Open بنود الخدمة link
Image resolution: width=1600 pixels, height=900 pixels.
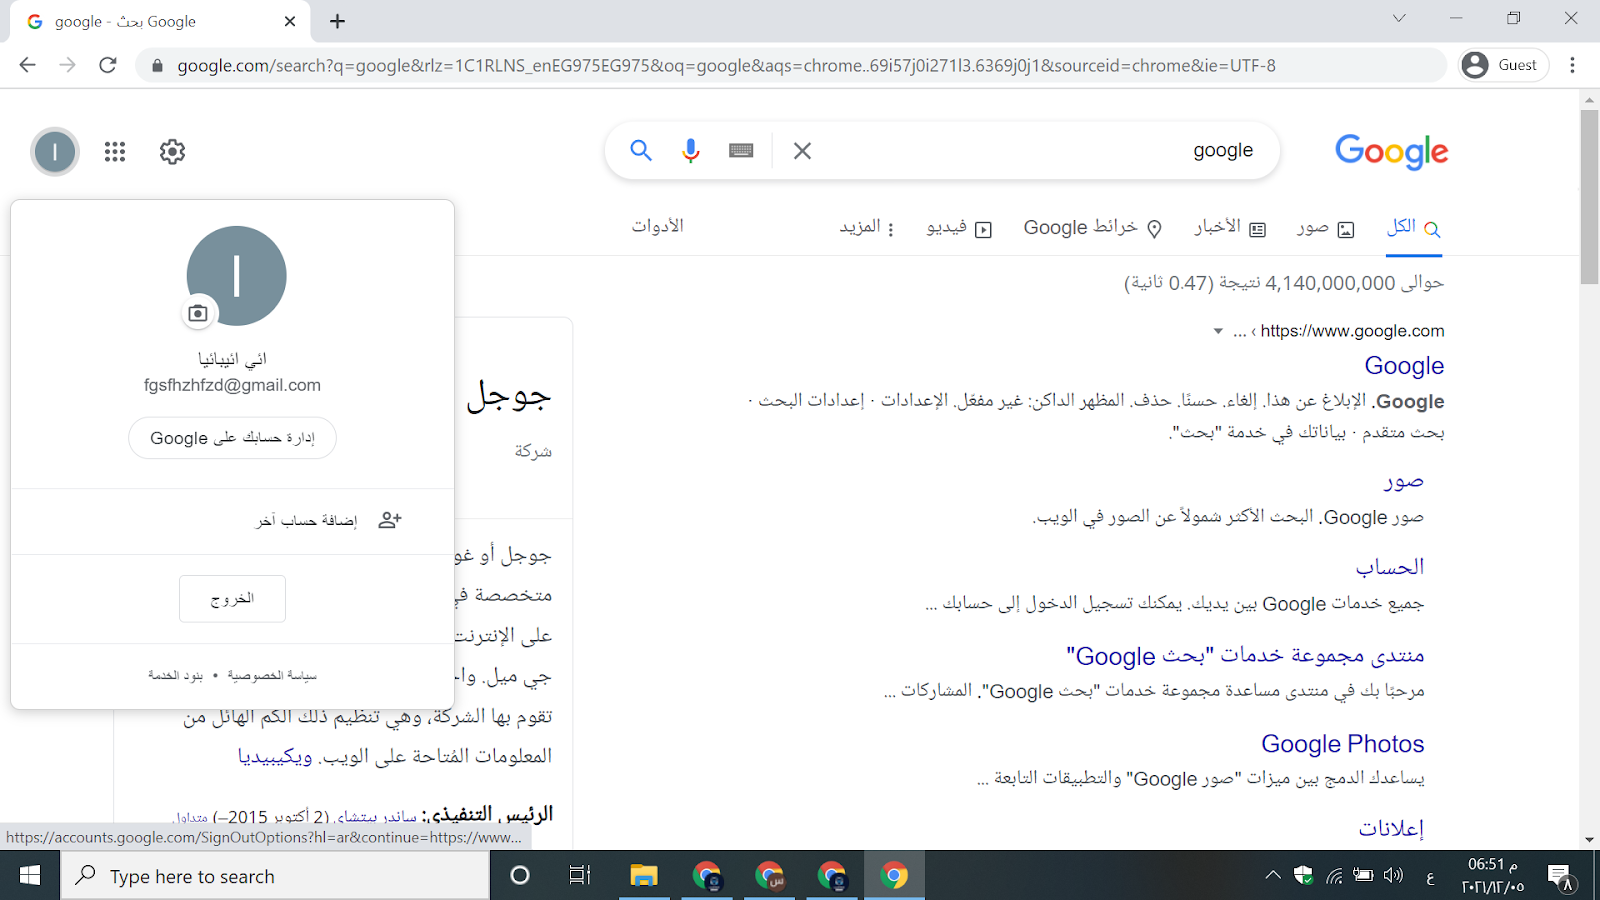tap(176, 675)
